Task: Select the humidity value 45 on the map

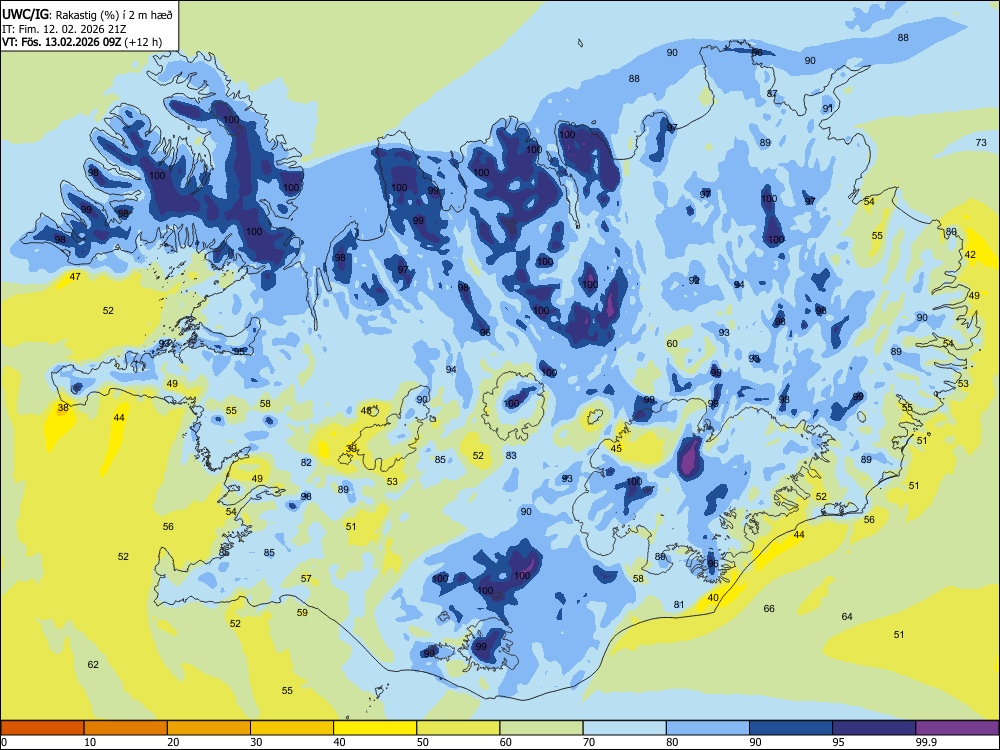Action: pyautogui.click(x=616, y=449)
